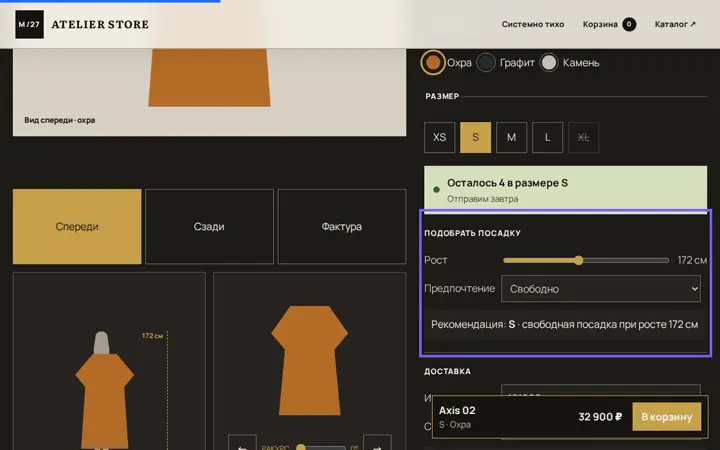Image resolution: width=720 pixels, height=450 pixels.
Task: Open the Каталог link
Action: (x=675, y=24)
